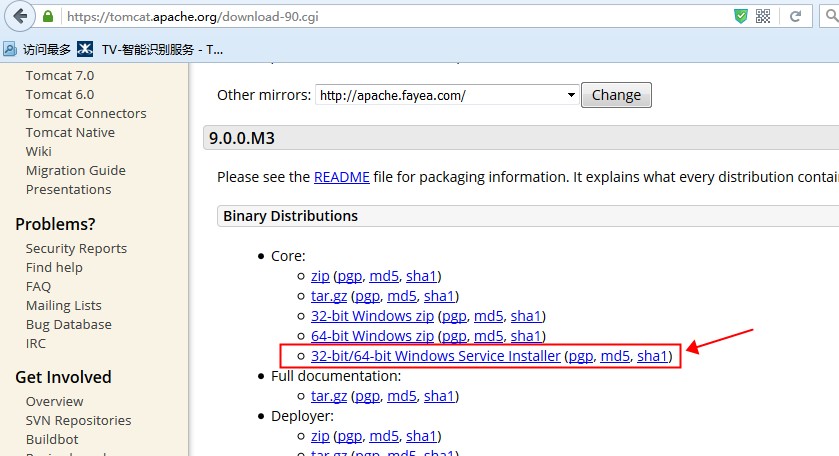
Task: Open Tomcat Native sidebar link
Action: 70,133
